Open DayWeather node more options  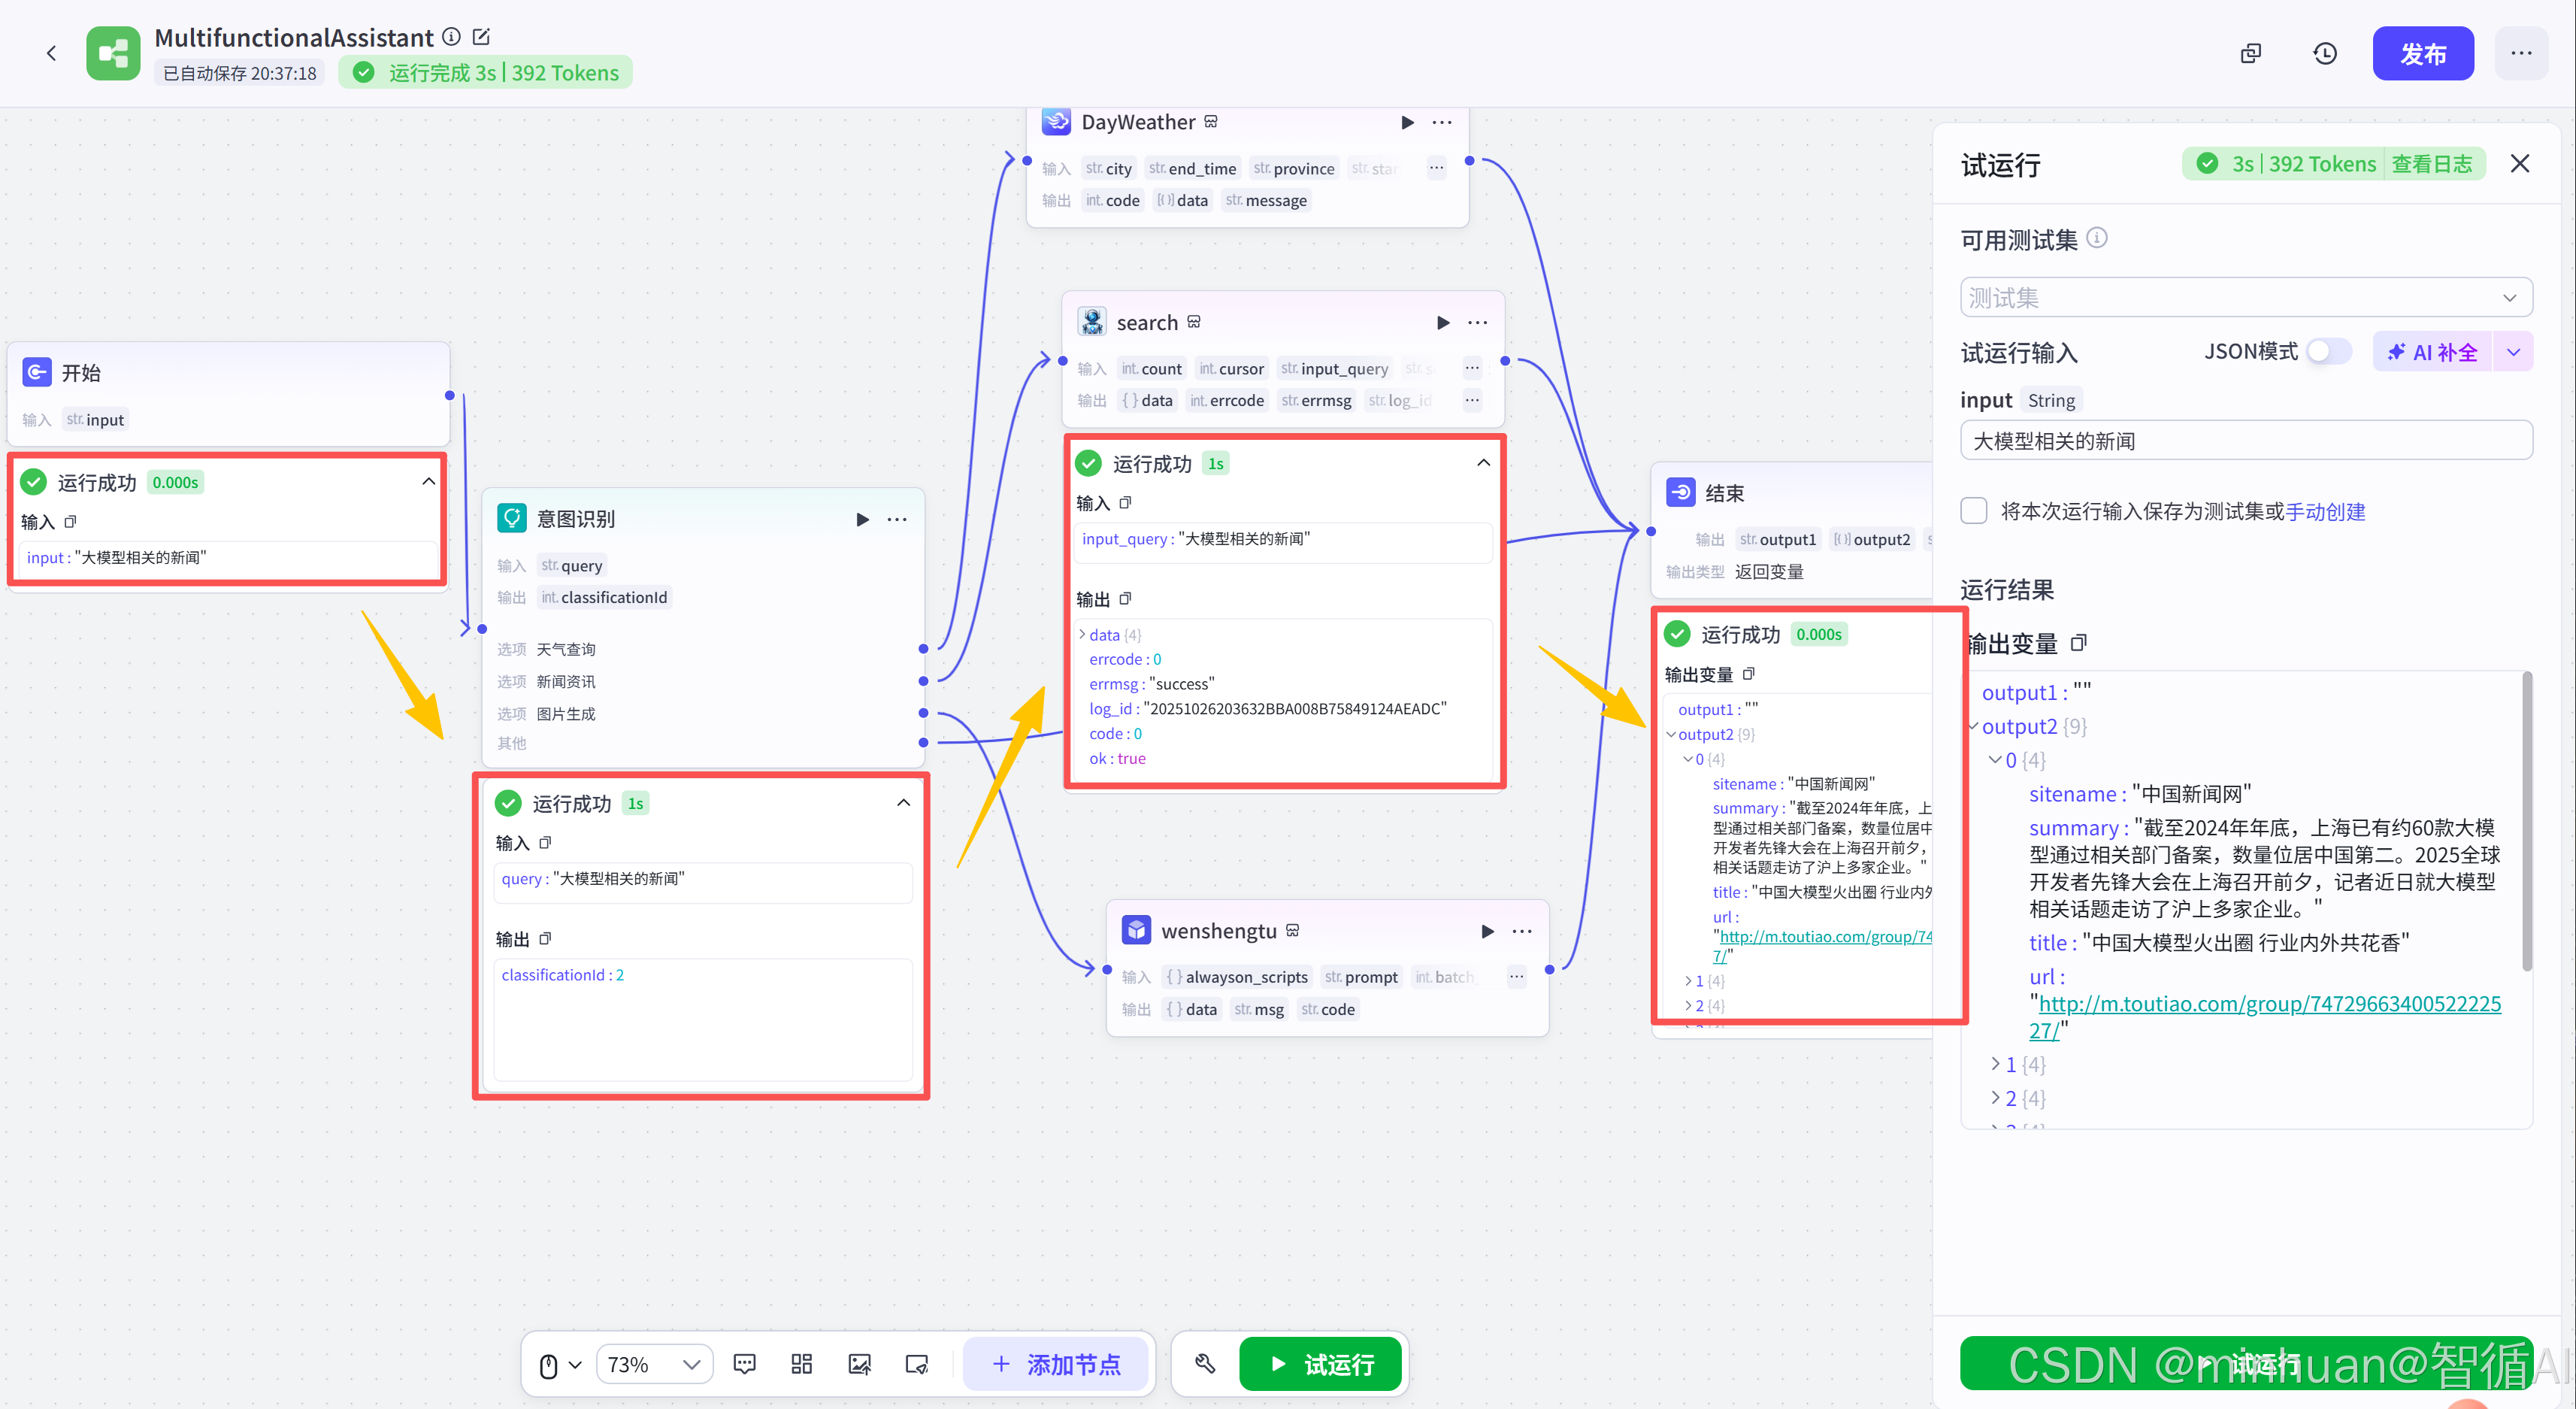[1442, 122]
